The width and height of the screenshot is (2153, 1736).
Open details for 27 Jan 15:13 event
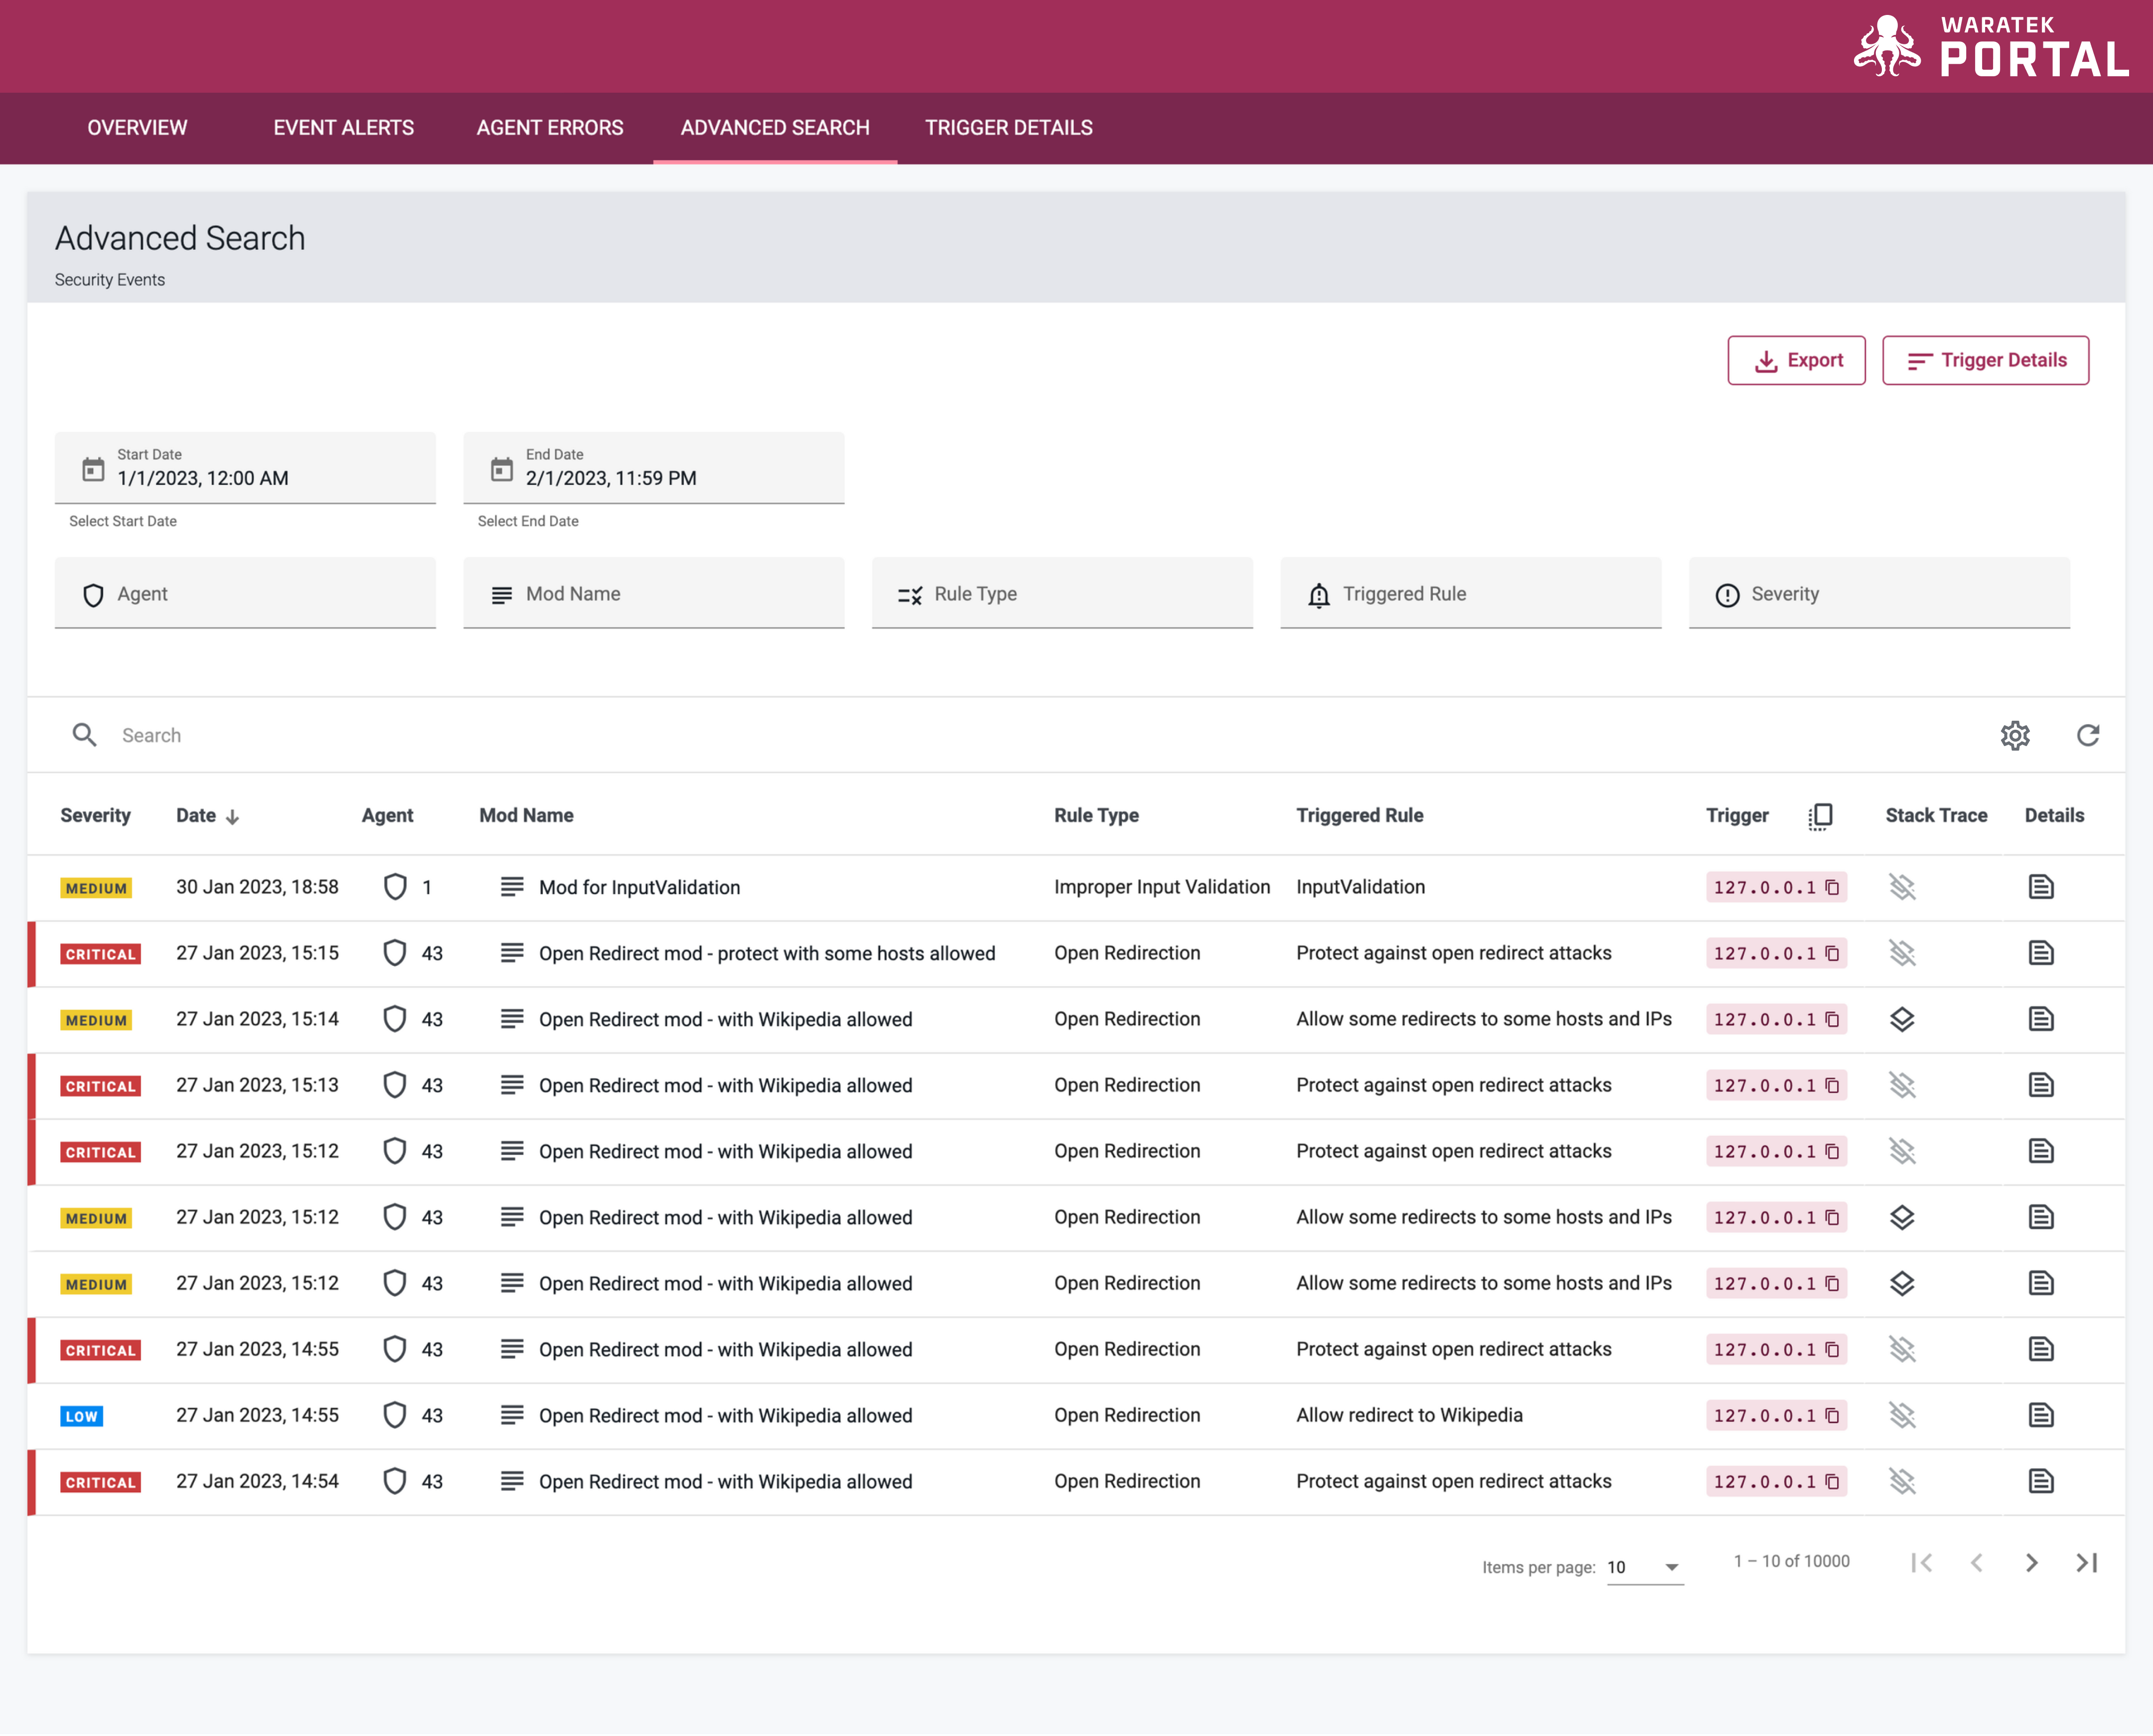tap(2041, 1085)
